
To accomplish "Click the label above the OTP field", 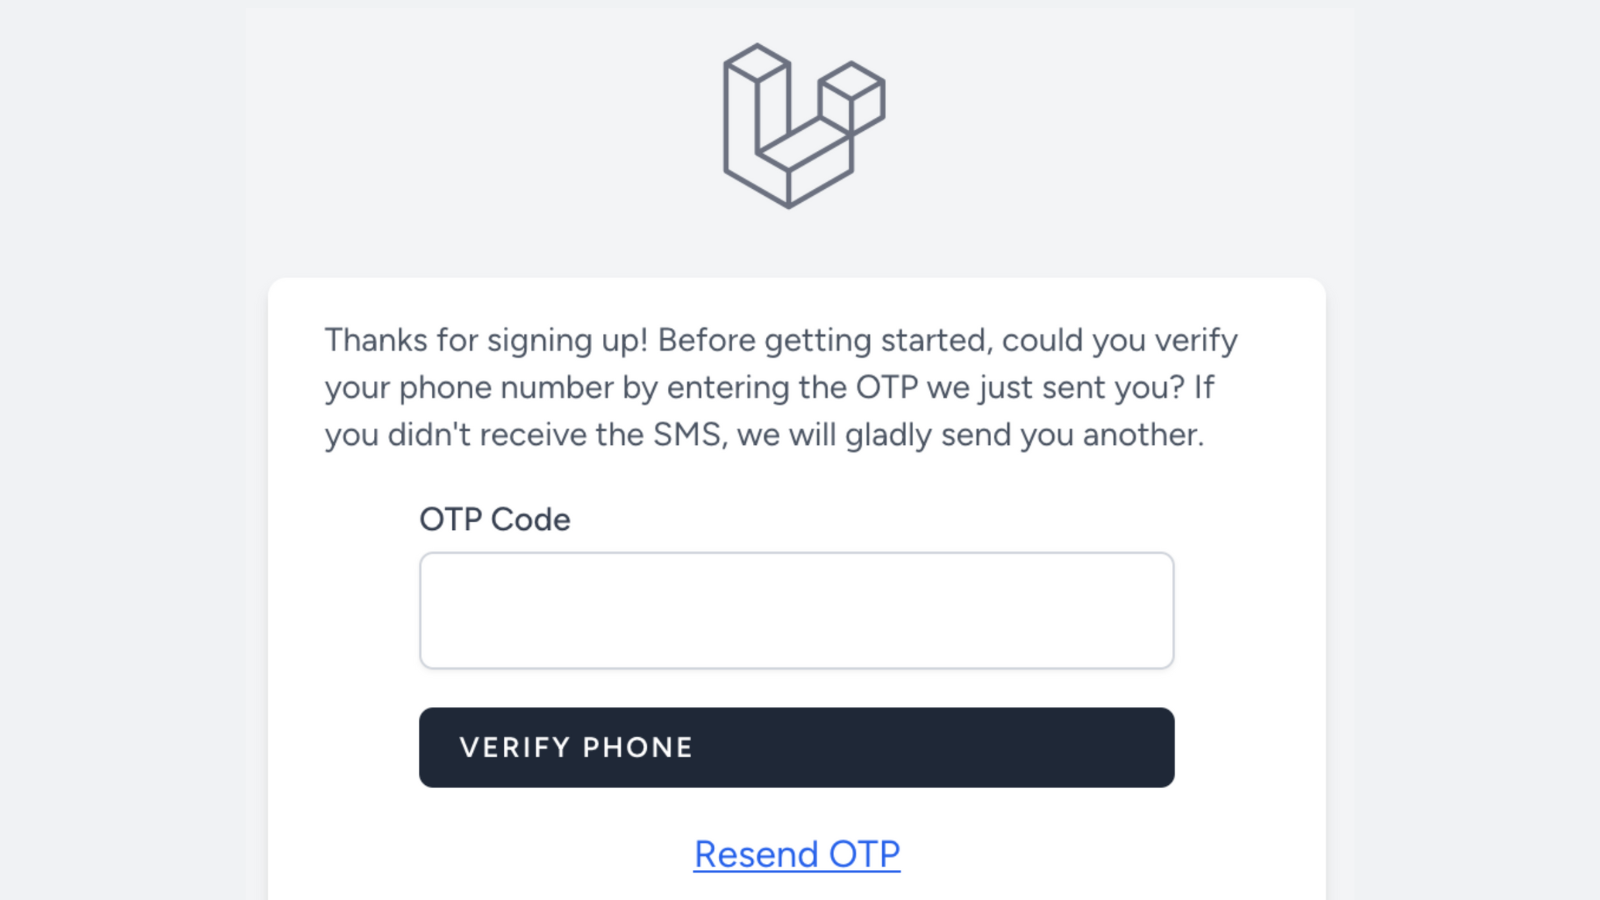I will [495, 519].
